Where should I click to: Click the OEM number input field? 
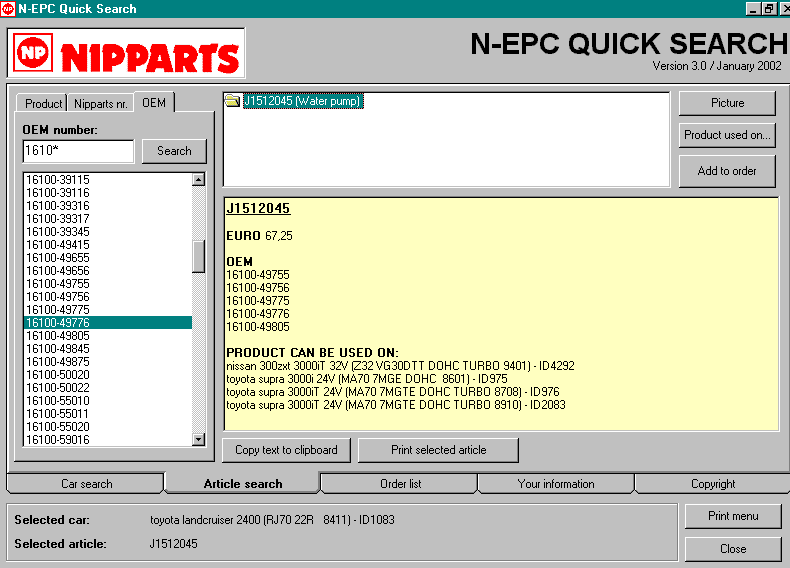tap(79, 151)
